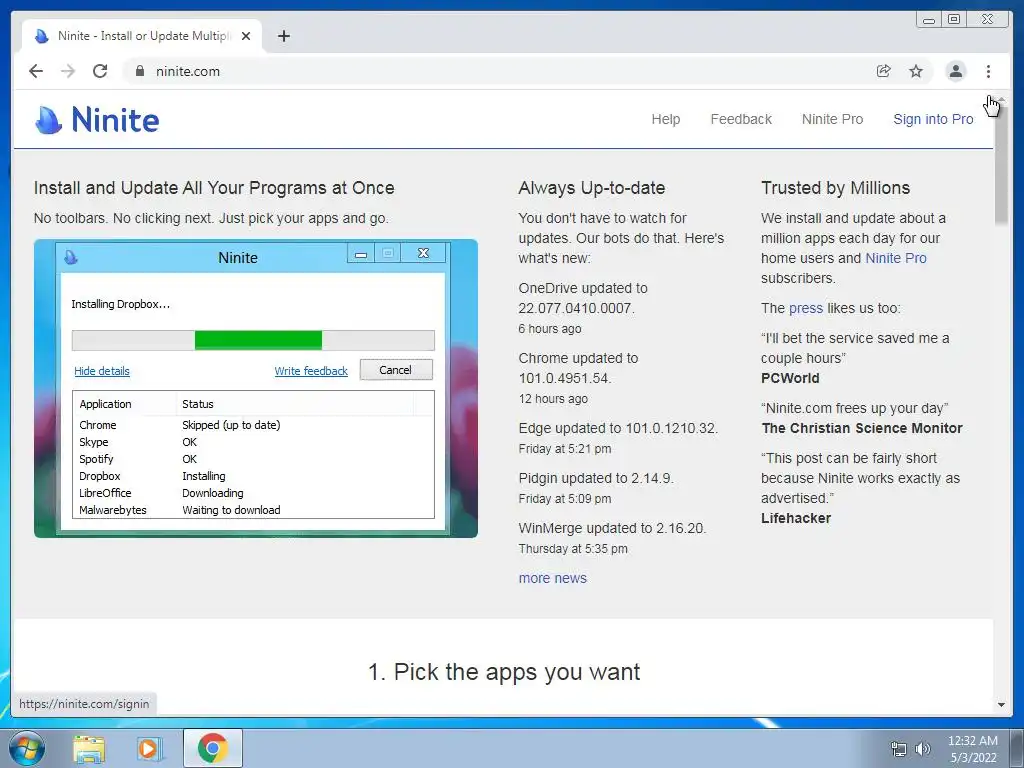Open the press link
The height and width of the screenshot is (768, 1024).
(806, 308)
